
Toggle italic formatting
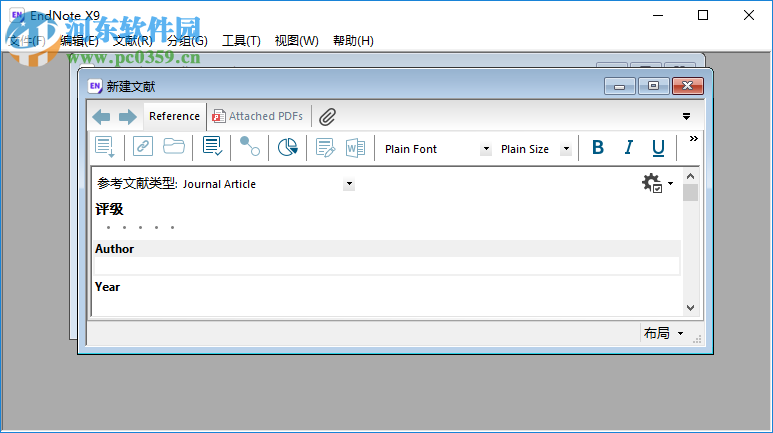click(629, 147)
